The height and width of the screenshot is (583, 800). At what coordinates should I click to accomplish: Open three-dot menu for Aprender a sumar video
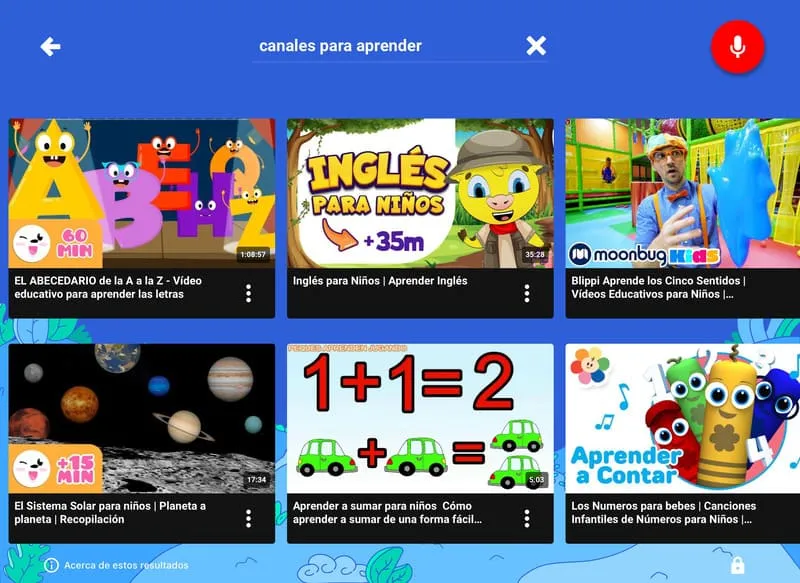pyautogui.click(x=527, y=519)
